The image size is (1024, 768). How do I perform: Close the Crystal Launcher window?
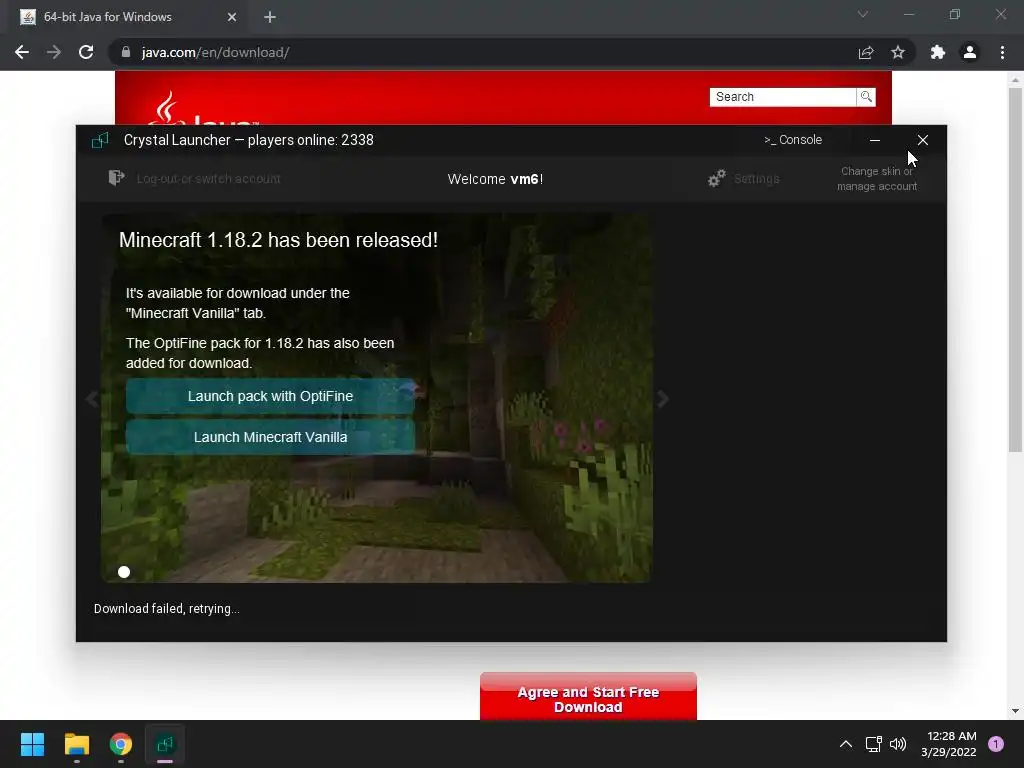pos(923,140)
